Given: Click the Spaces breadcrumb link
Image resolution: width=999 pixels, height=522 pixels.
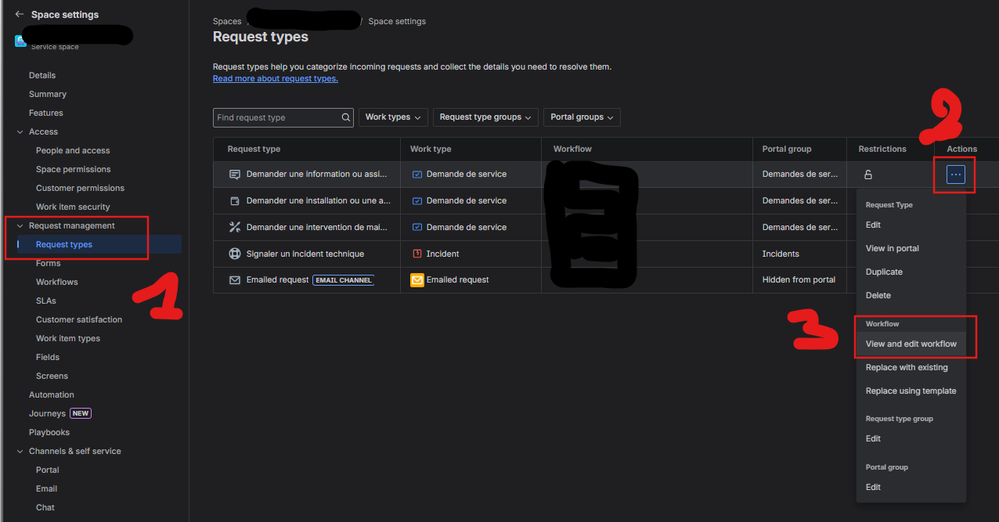Looking at the screenshot, I should point(227,22).
